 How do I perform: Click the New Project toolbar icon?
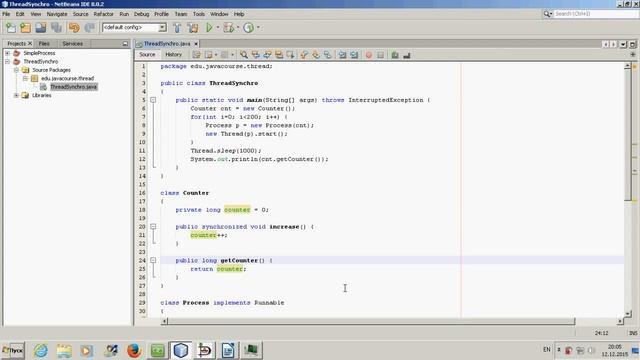[x=25, y=28]
